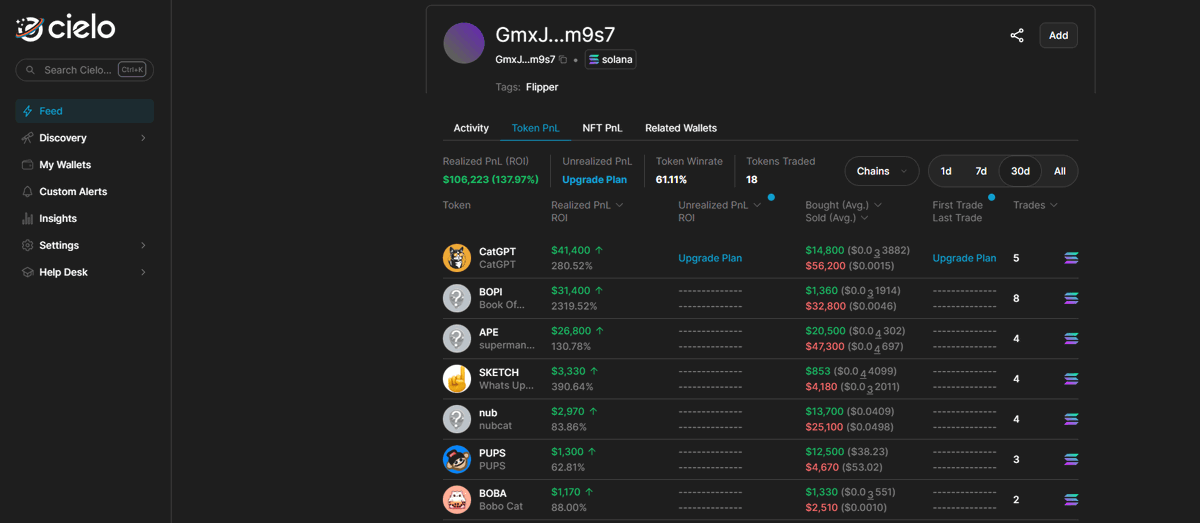Image resolution: width=1200 pixels, height=523 pixels.
Task: Switch to the Related Wallets tab
Action: pyautogui.click(x=681, y=128)
